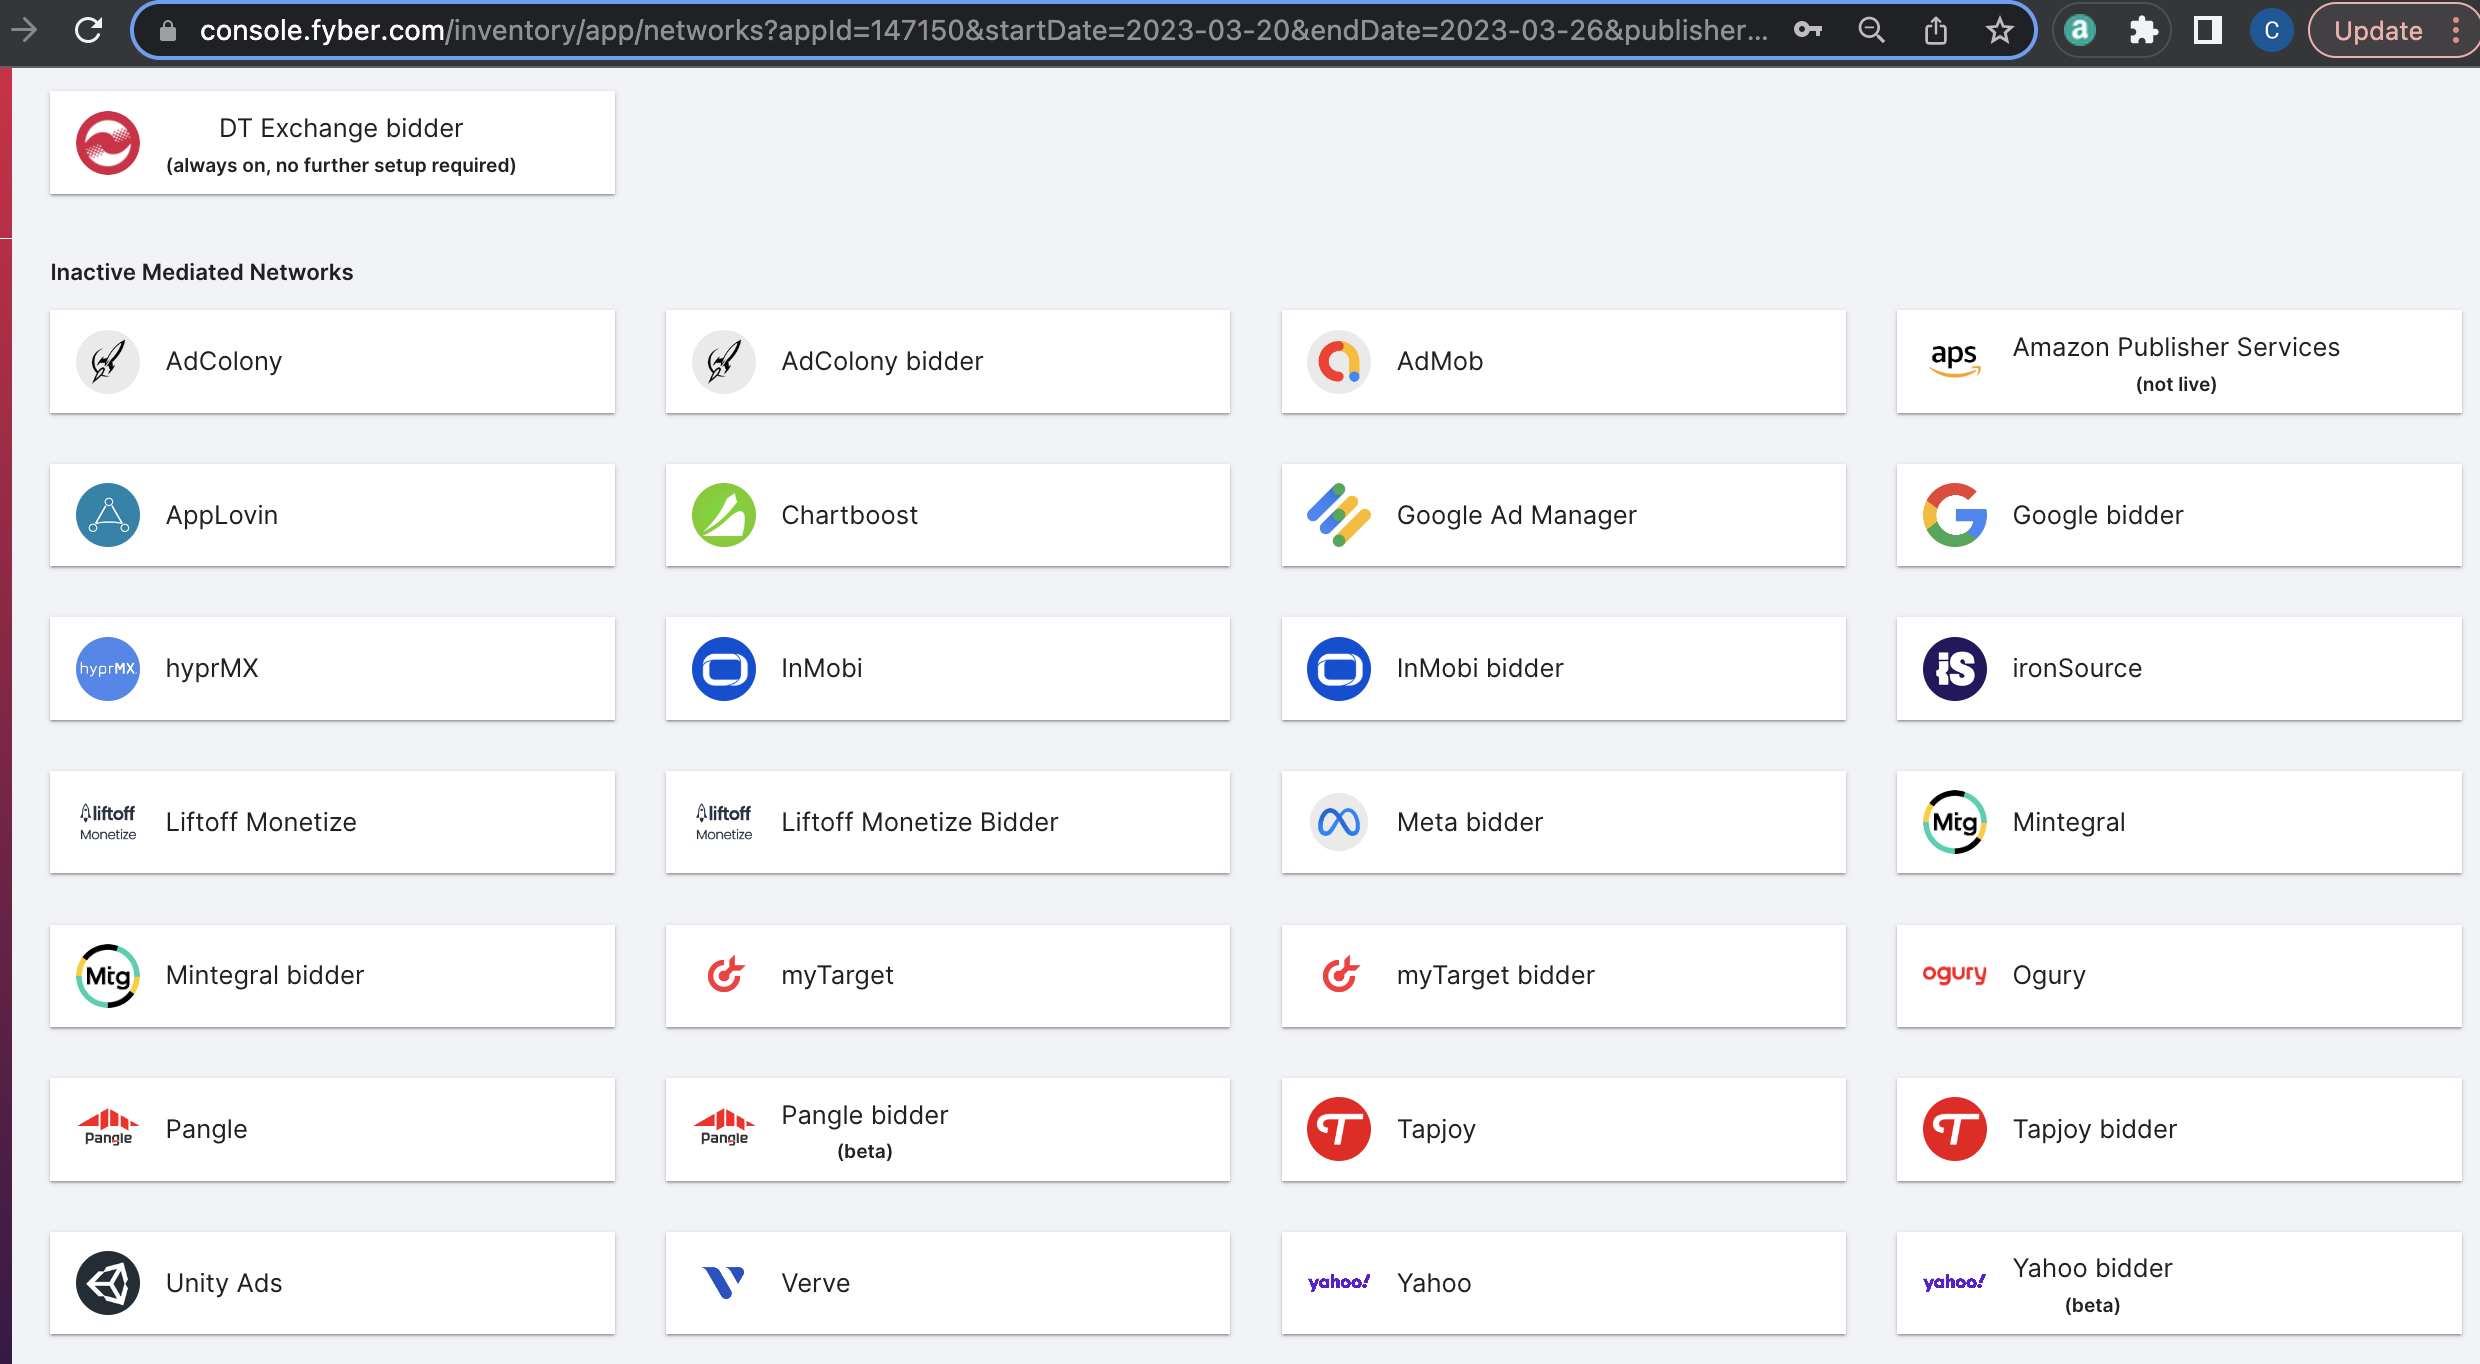Select the ironSource network label
Screen dimensions: 2480x1364
tap(2076, 668)
